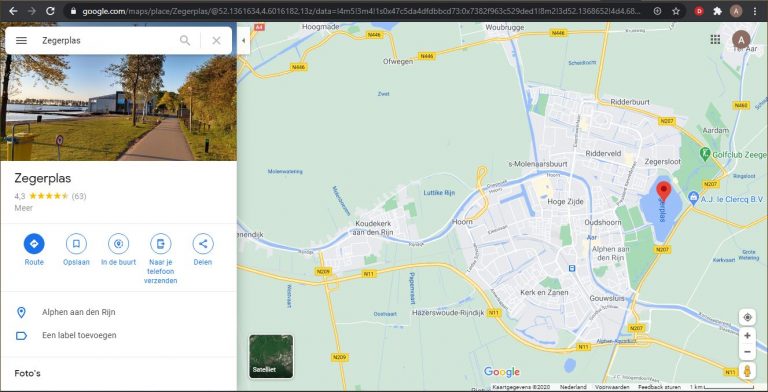
Task: Save place with Opslaan button
Action: (76, 244)
